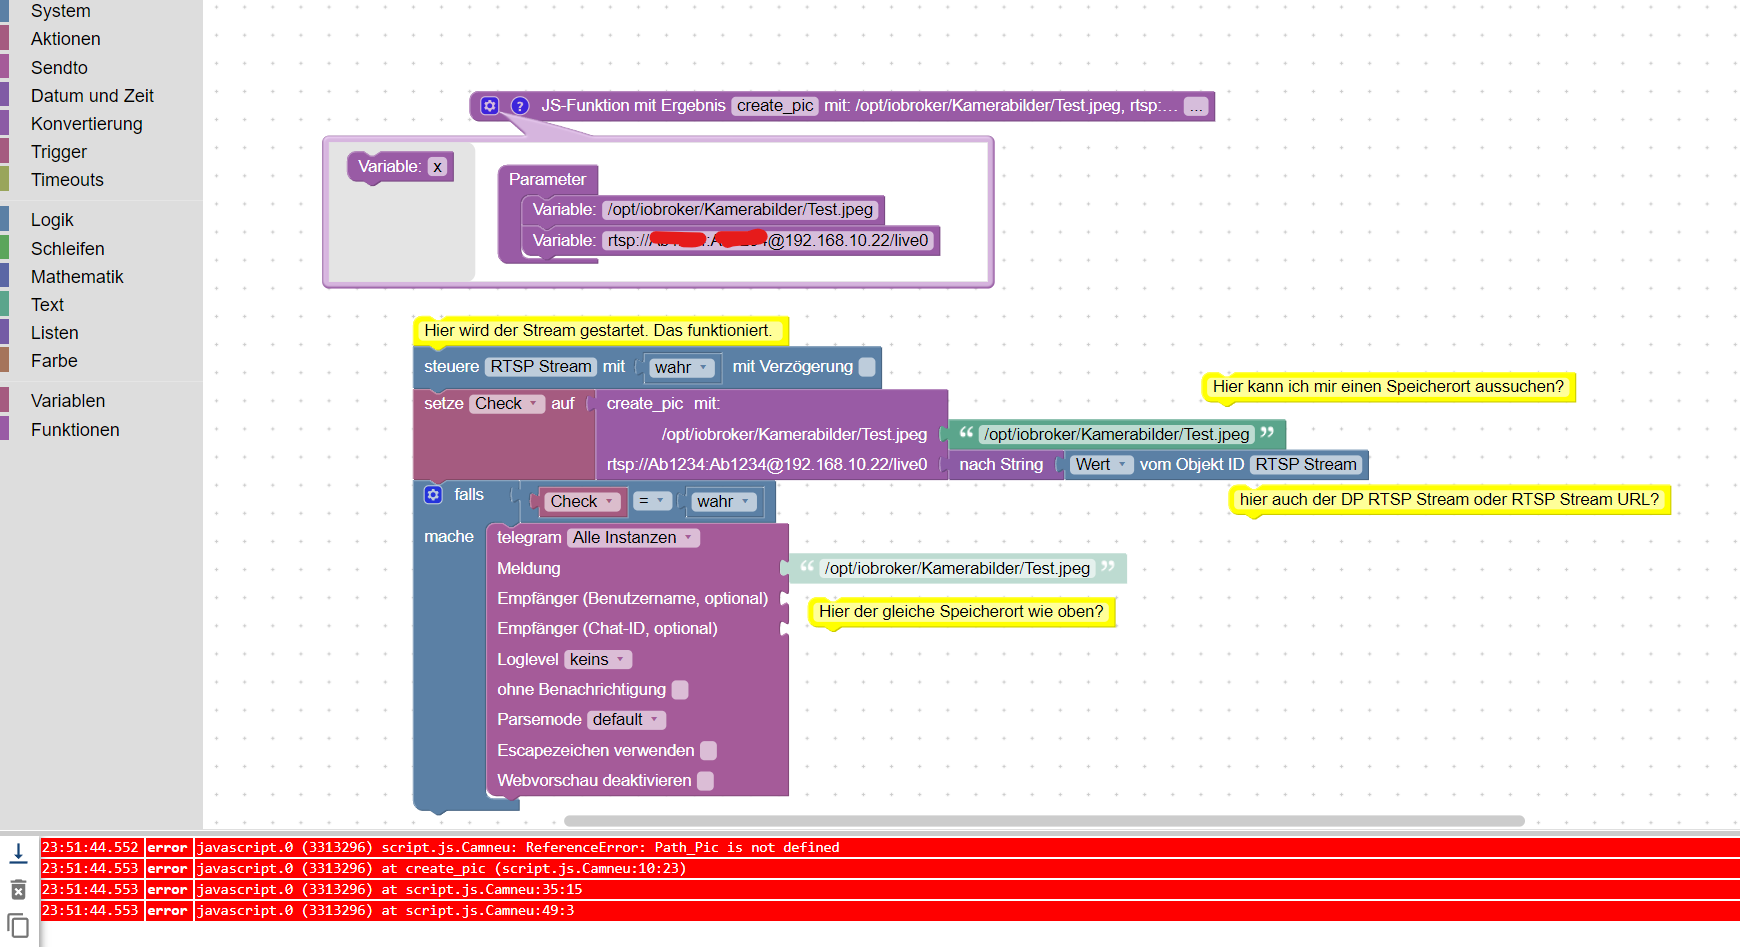1740x947 pixels.
Task: Select comment 'Hier der gleiche Speicherort wie oben?'
Action: coord(961,612)
